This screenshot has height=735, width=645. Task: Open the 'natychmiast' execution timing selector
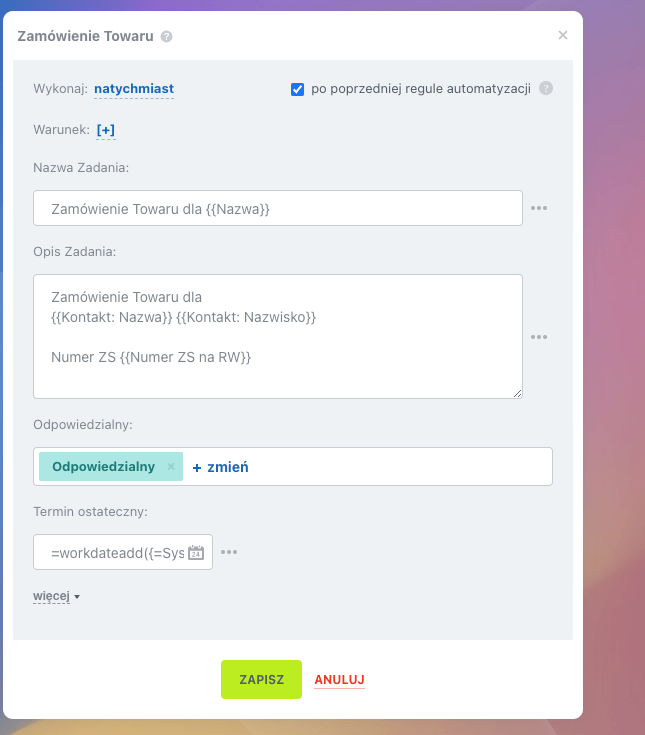[x=134, y=89]
